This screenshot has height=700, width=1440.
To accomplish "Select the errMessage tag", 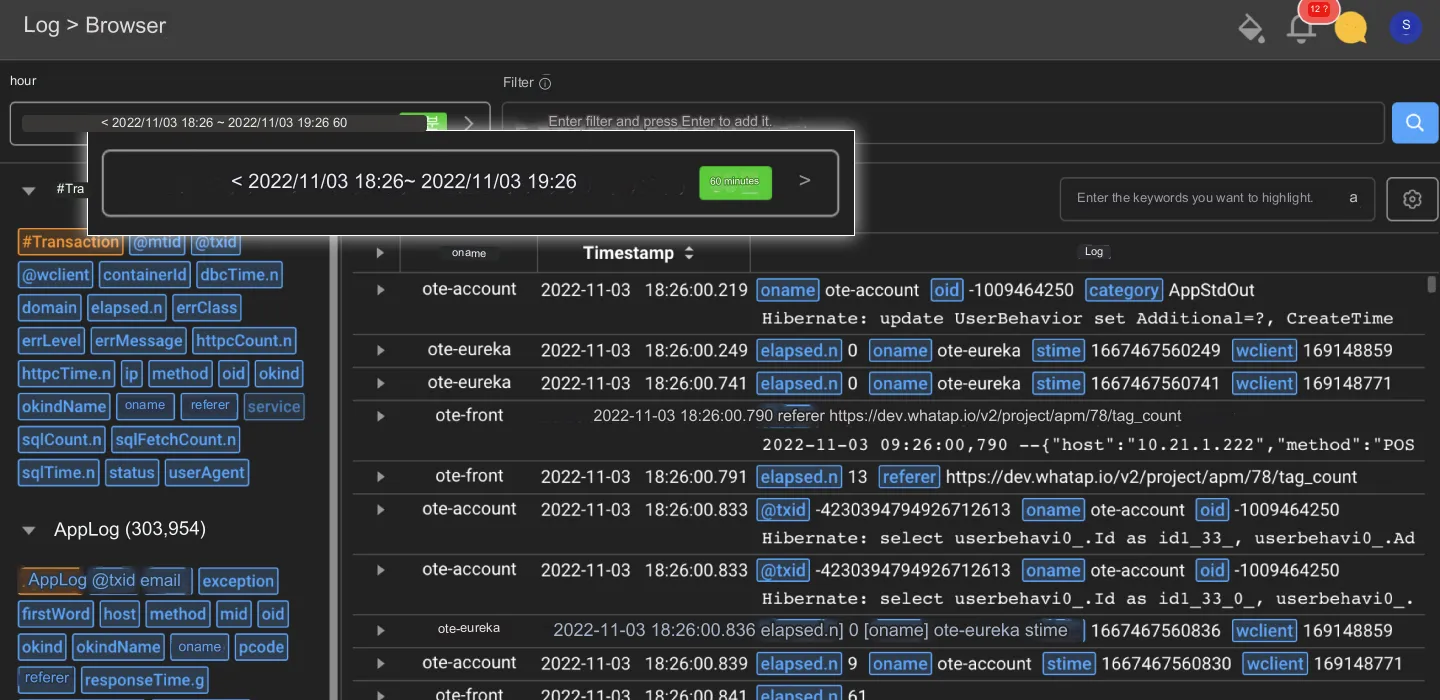I will [139, 341].
